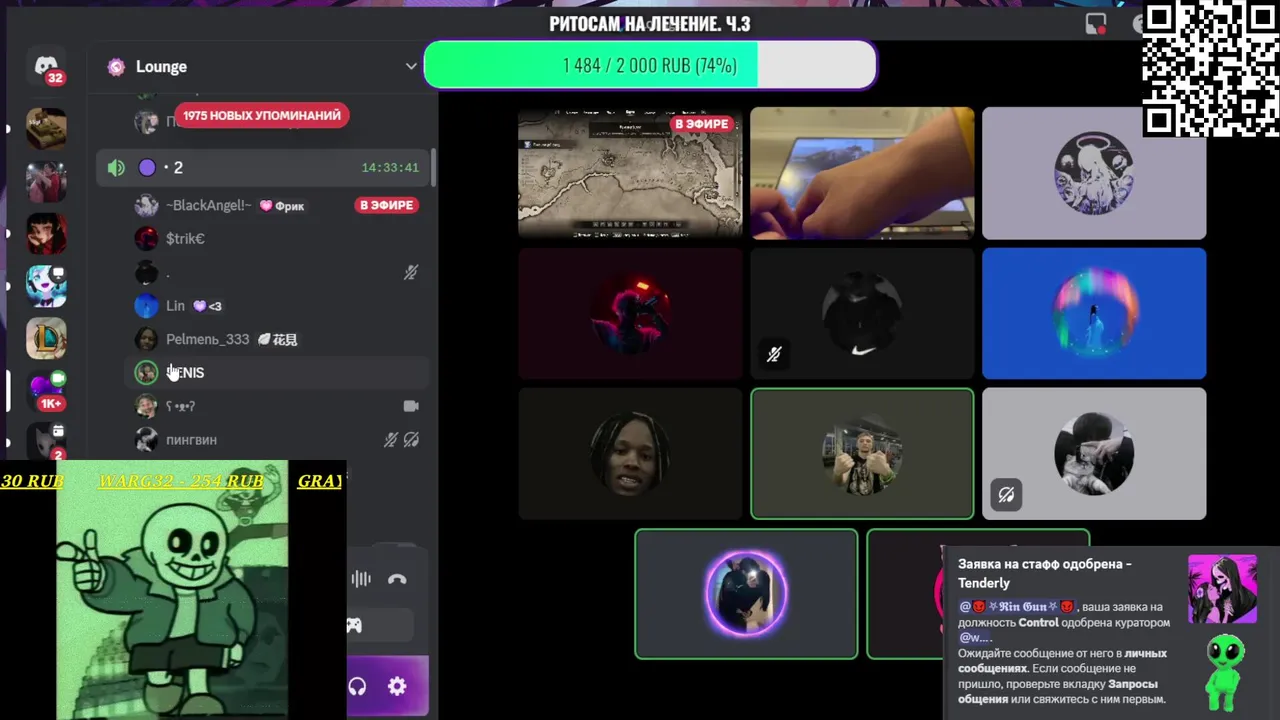Click the green alien dancing sticker
Viewport: 1280px width, 720px height.
pos(1224,671)
